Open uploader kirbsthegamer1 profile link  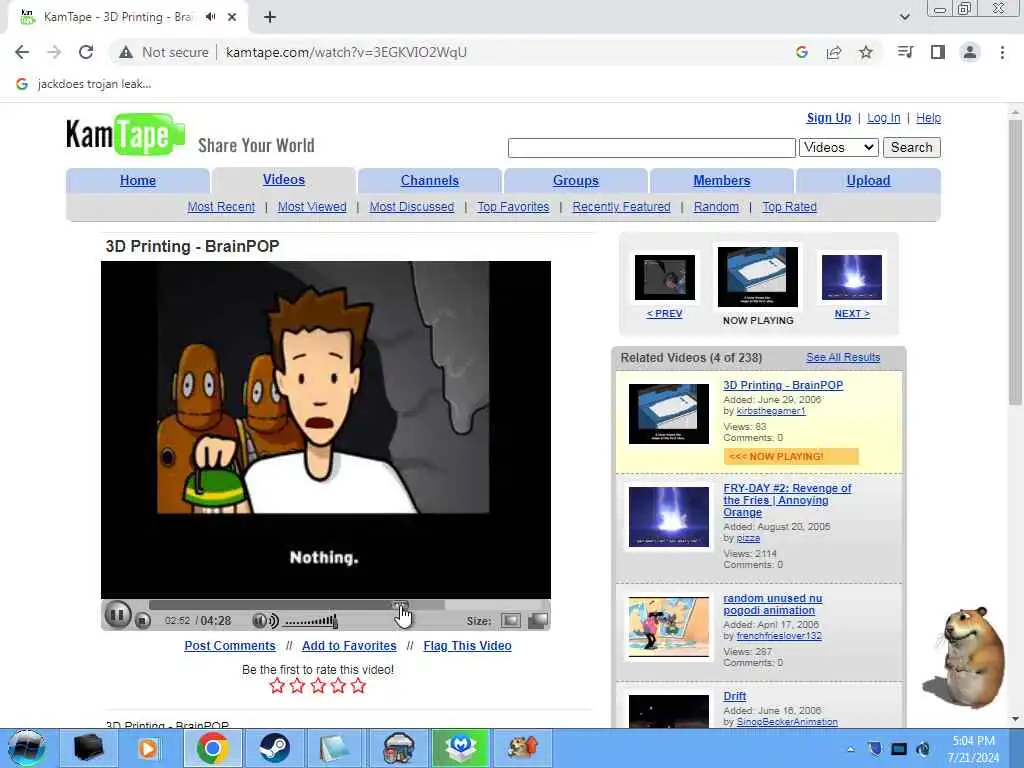pos(771,411)
